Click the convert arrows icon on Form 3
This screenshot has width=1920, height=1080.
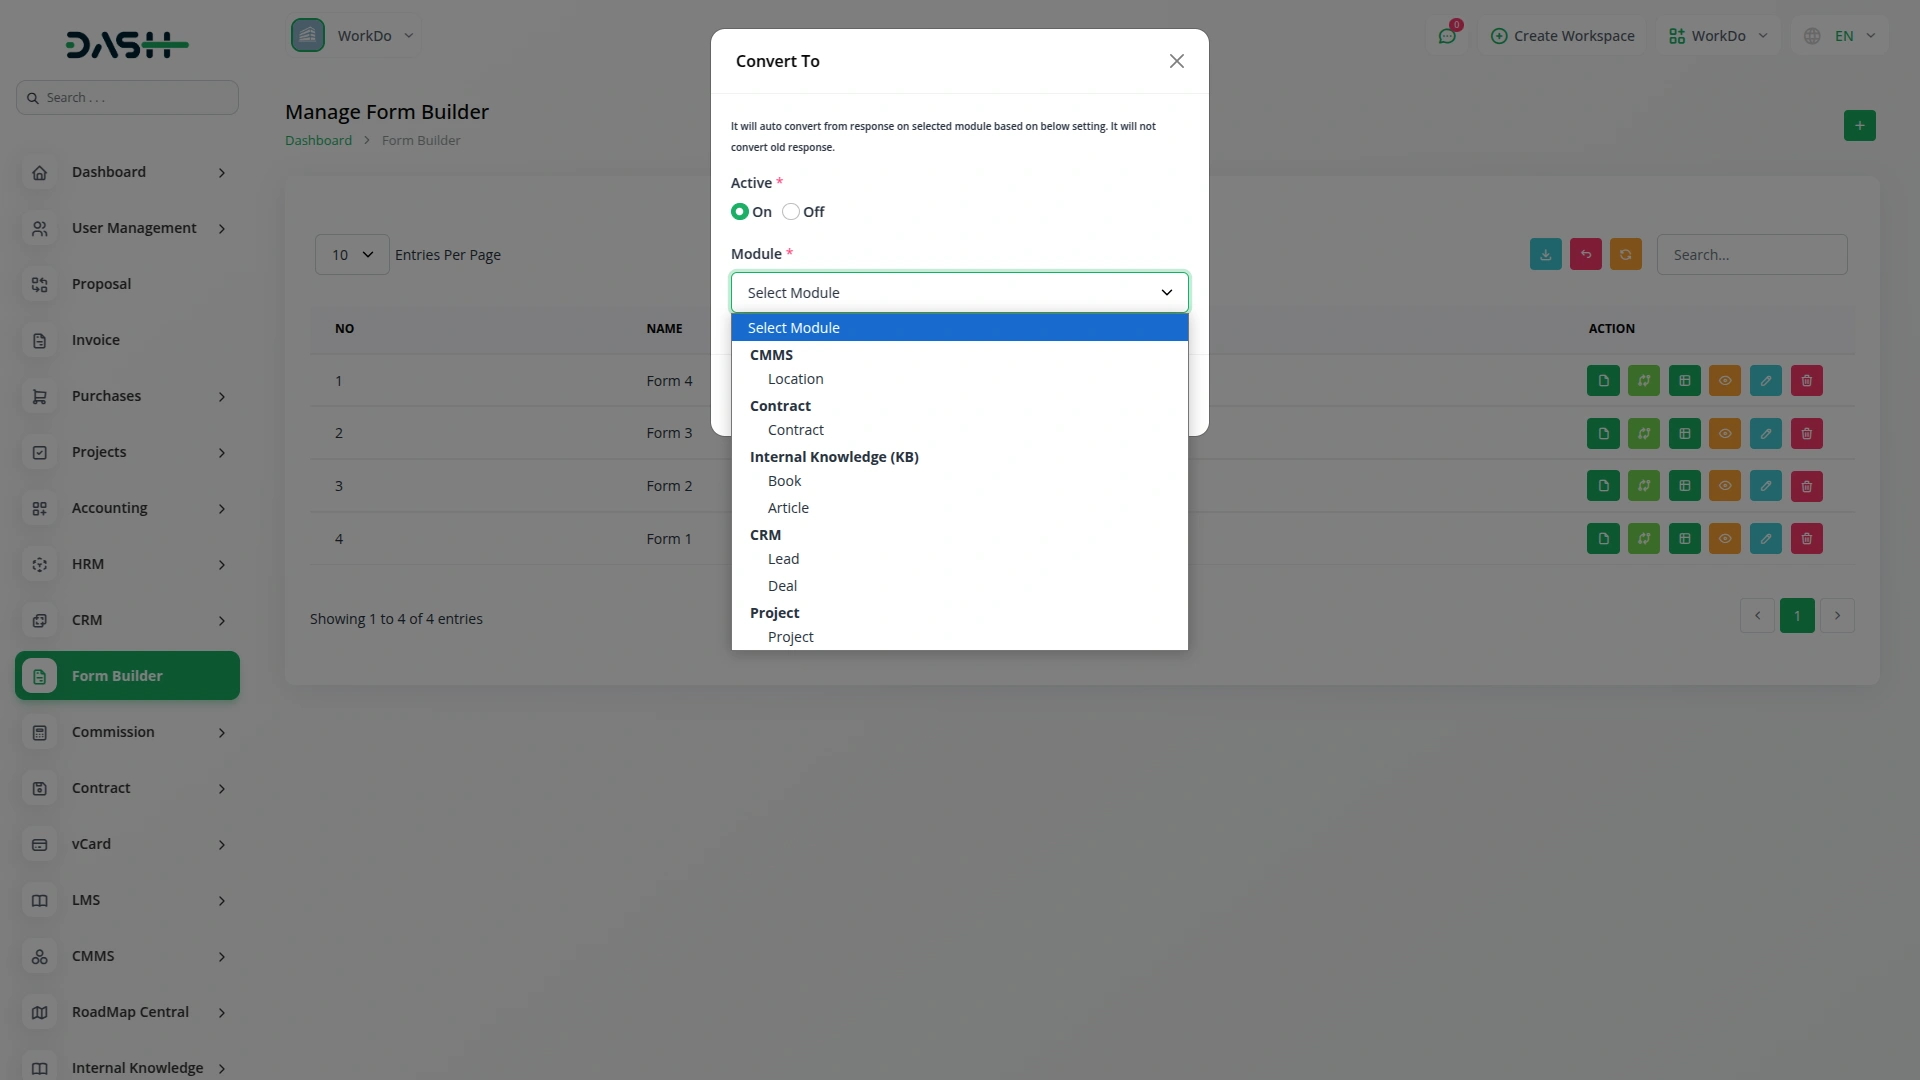(1644, 433)
